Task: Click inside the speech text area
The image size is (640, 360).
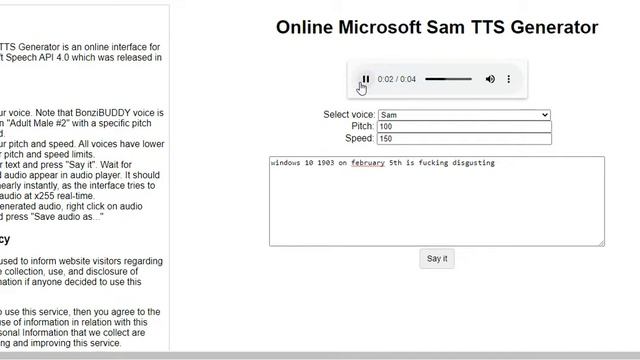Action: coord(437,201)
